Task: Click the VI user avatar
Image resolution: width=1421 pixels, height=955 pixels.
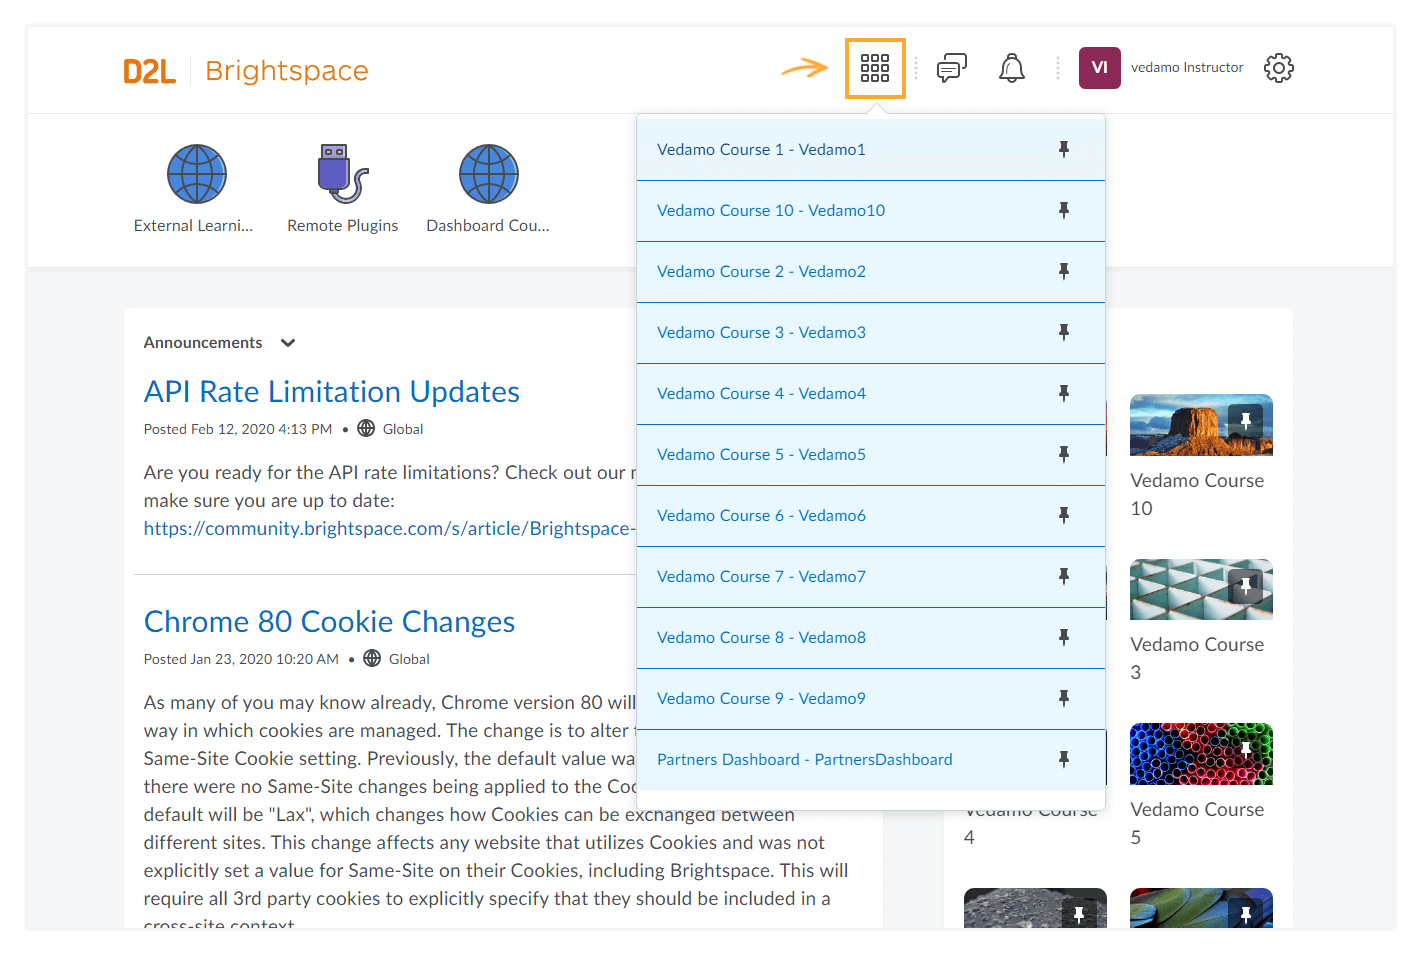Action: [x=1100, y=68]
